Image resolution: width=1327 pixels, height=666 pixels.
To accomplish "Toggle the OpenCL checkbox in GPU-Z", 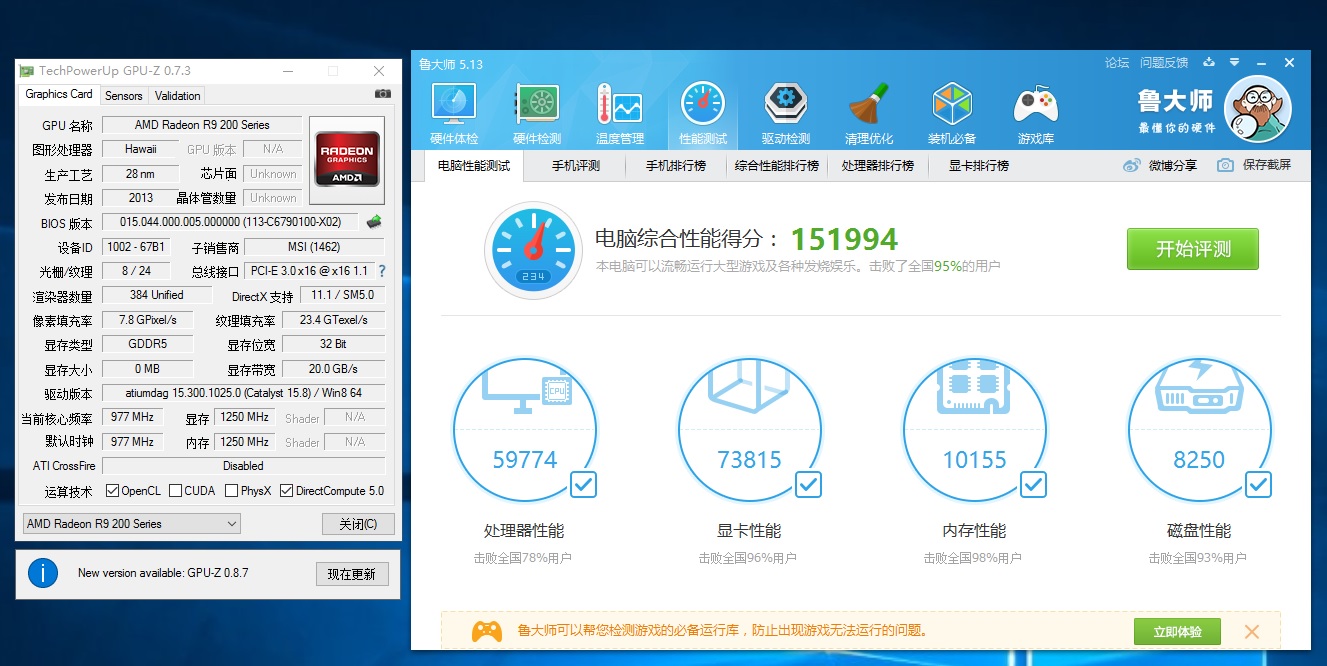I will 112,491.
